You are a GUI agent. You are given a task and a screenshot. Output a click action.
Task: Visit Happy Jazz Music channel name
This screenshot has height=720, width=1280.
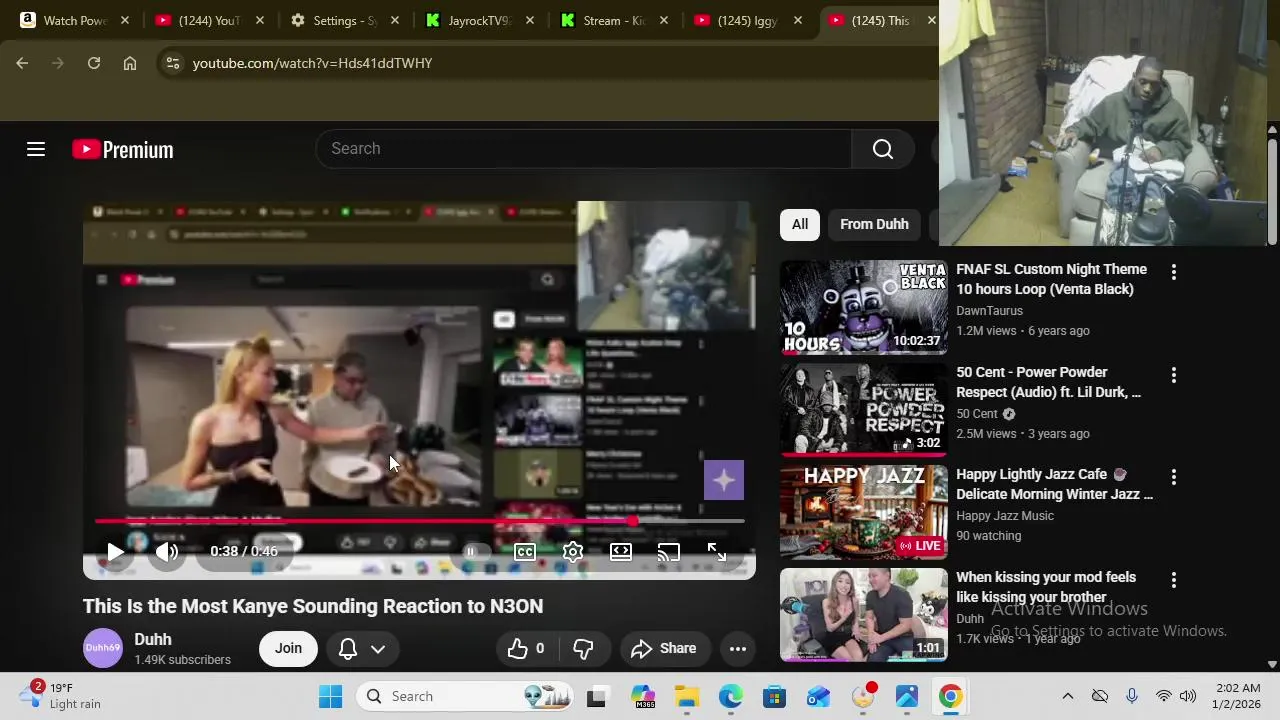1005,516
